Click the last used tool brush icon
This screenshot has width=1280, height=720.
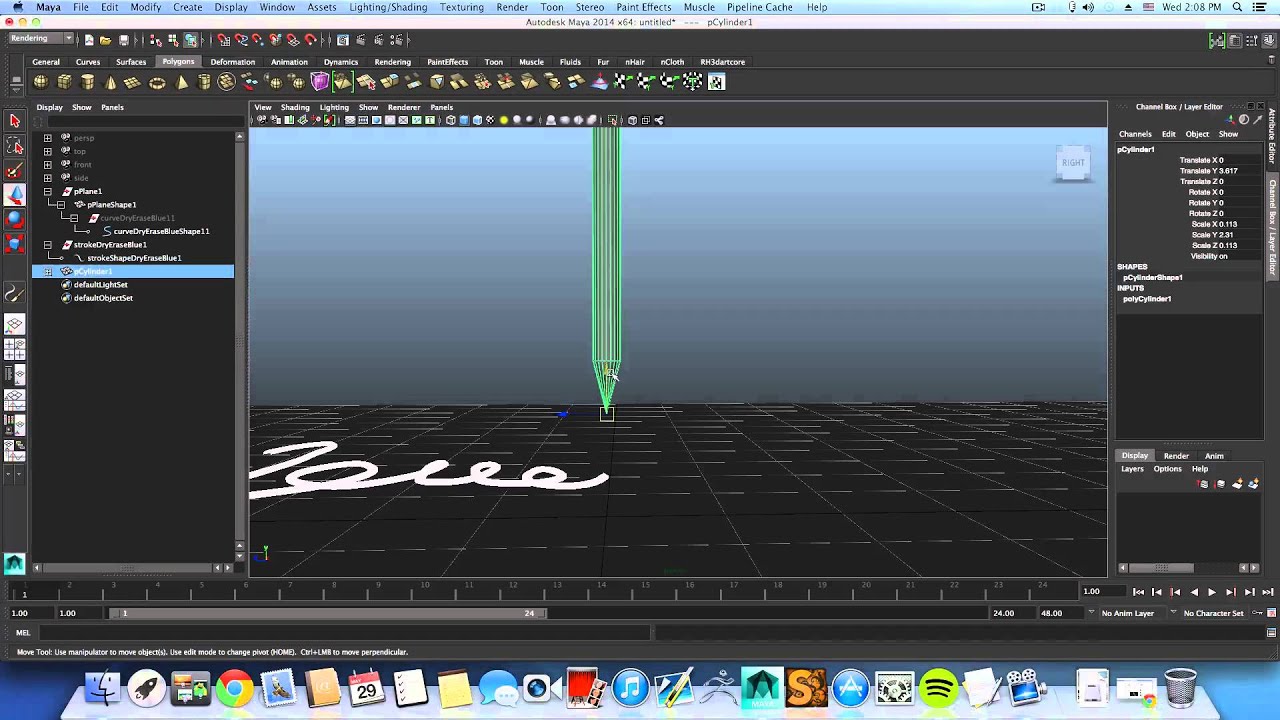pyautogui.click(x=14, y=294)
